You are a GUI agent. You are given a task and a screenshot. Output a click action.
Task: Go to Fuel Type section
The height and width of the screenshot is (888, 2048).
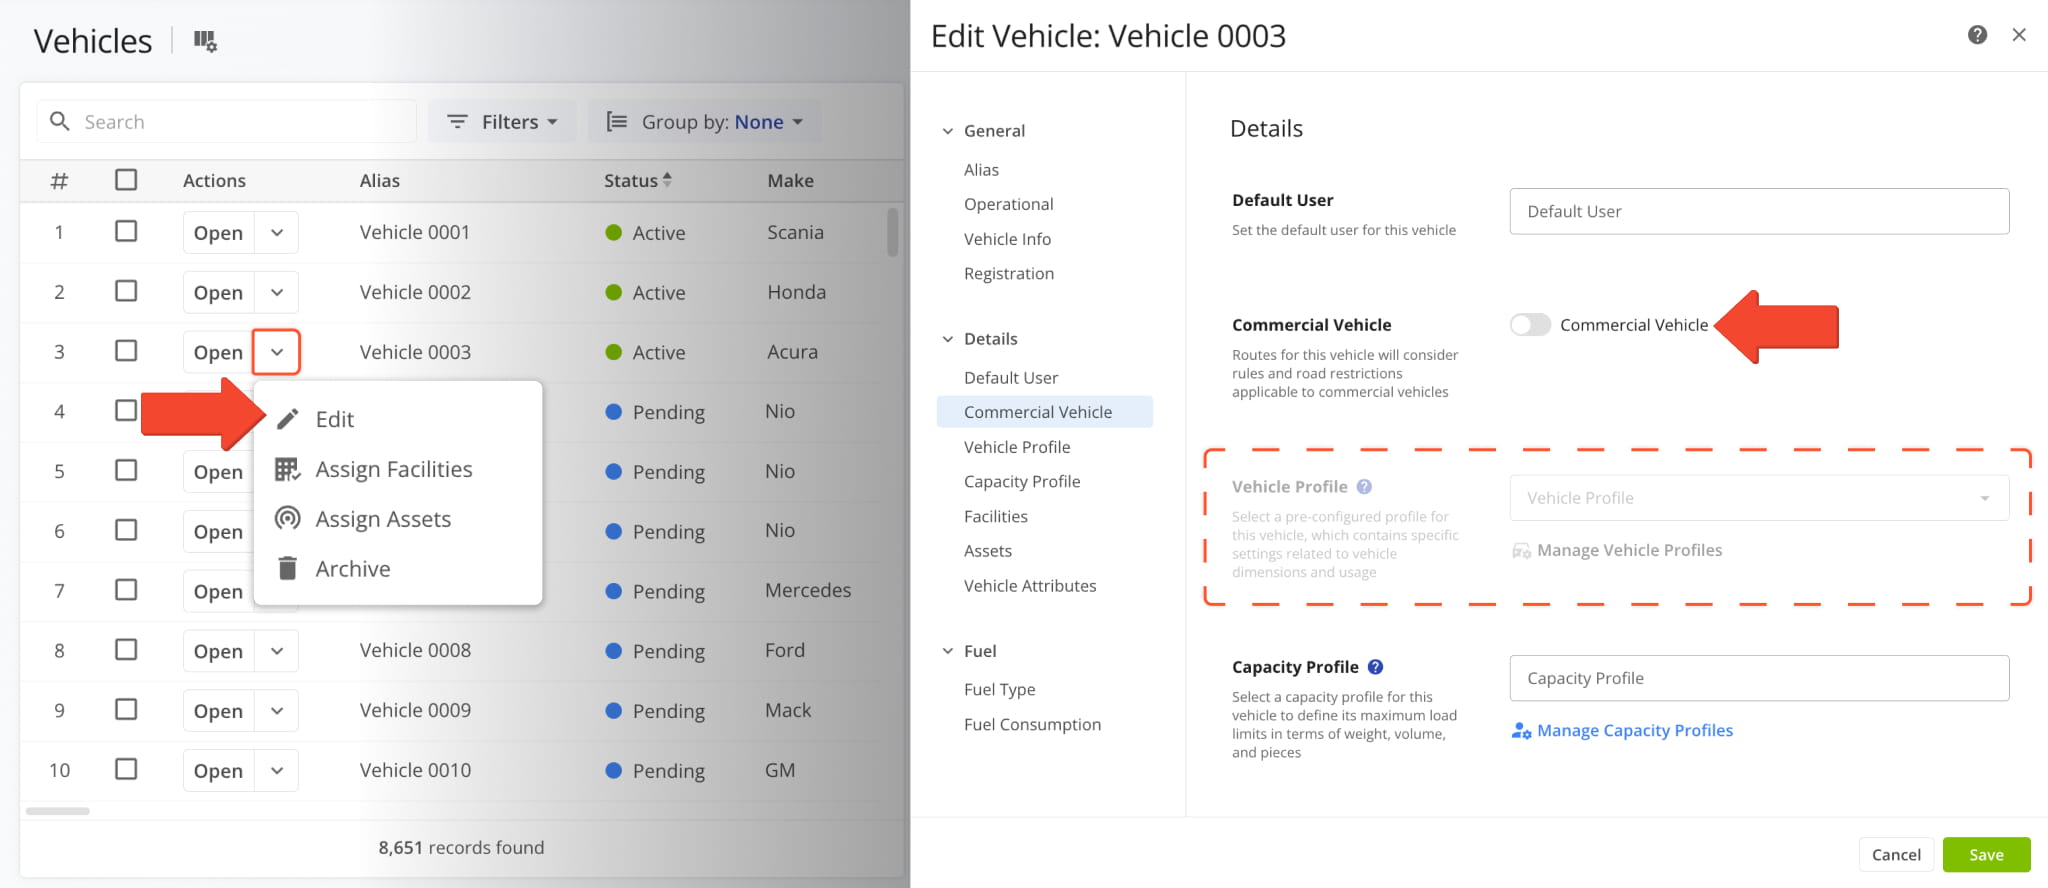coord(999,690)
